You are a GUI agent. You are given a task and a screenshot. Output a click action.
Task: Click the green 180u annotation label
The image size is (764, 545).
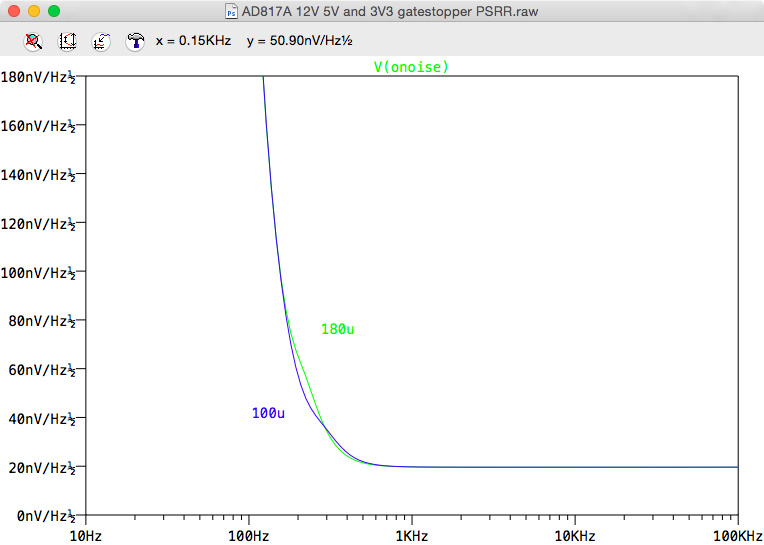pos(337,330)
